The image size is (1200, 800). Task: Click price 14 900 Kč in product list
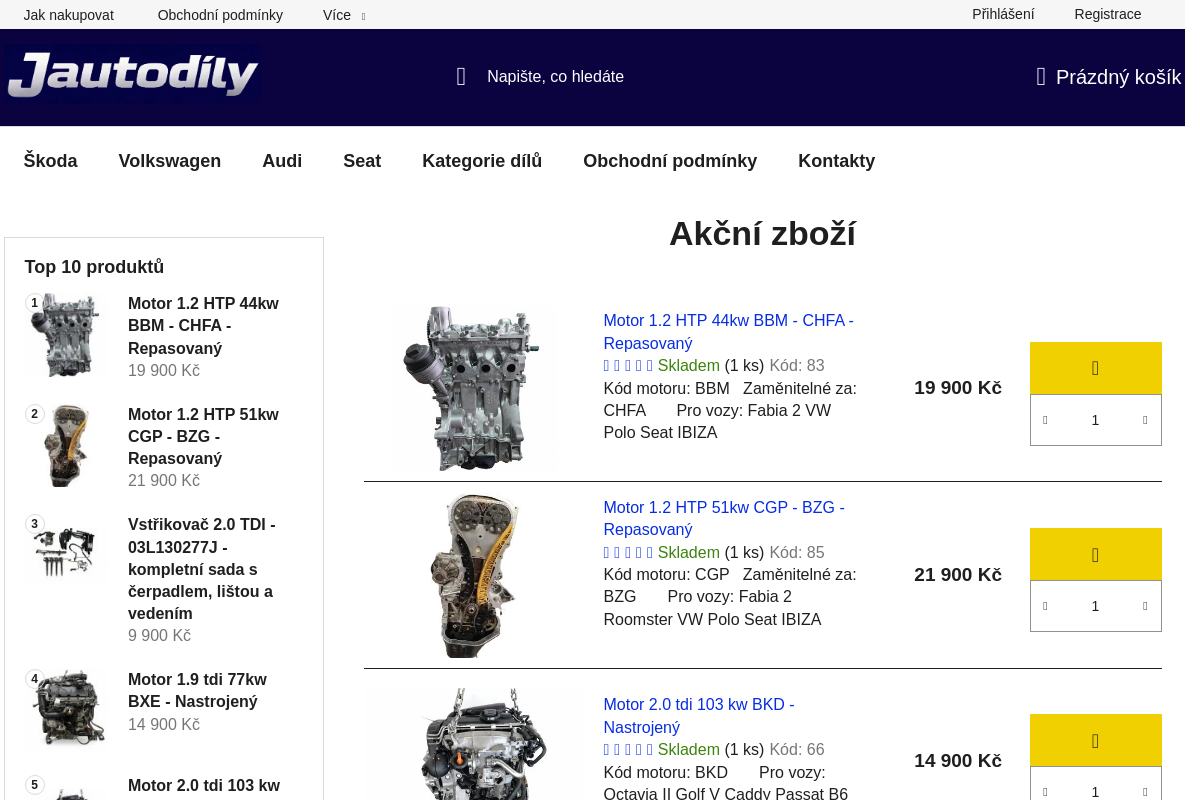tap(957, 761)
